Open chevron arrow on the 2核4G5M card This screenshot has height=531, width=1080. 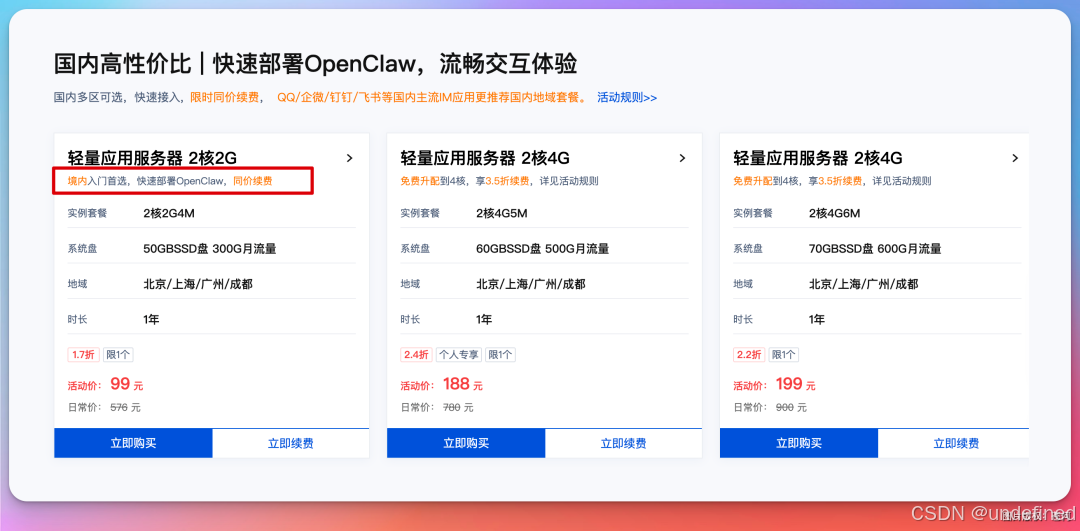point(683,158)
